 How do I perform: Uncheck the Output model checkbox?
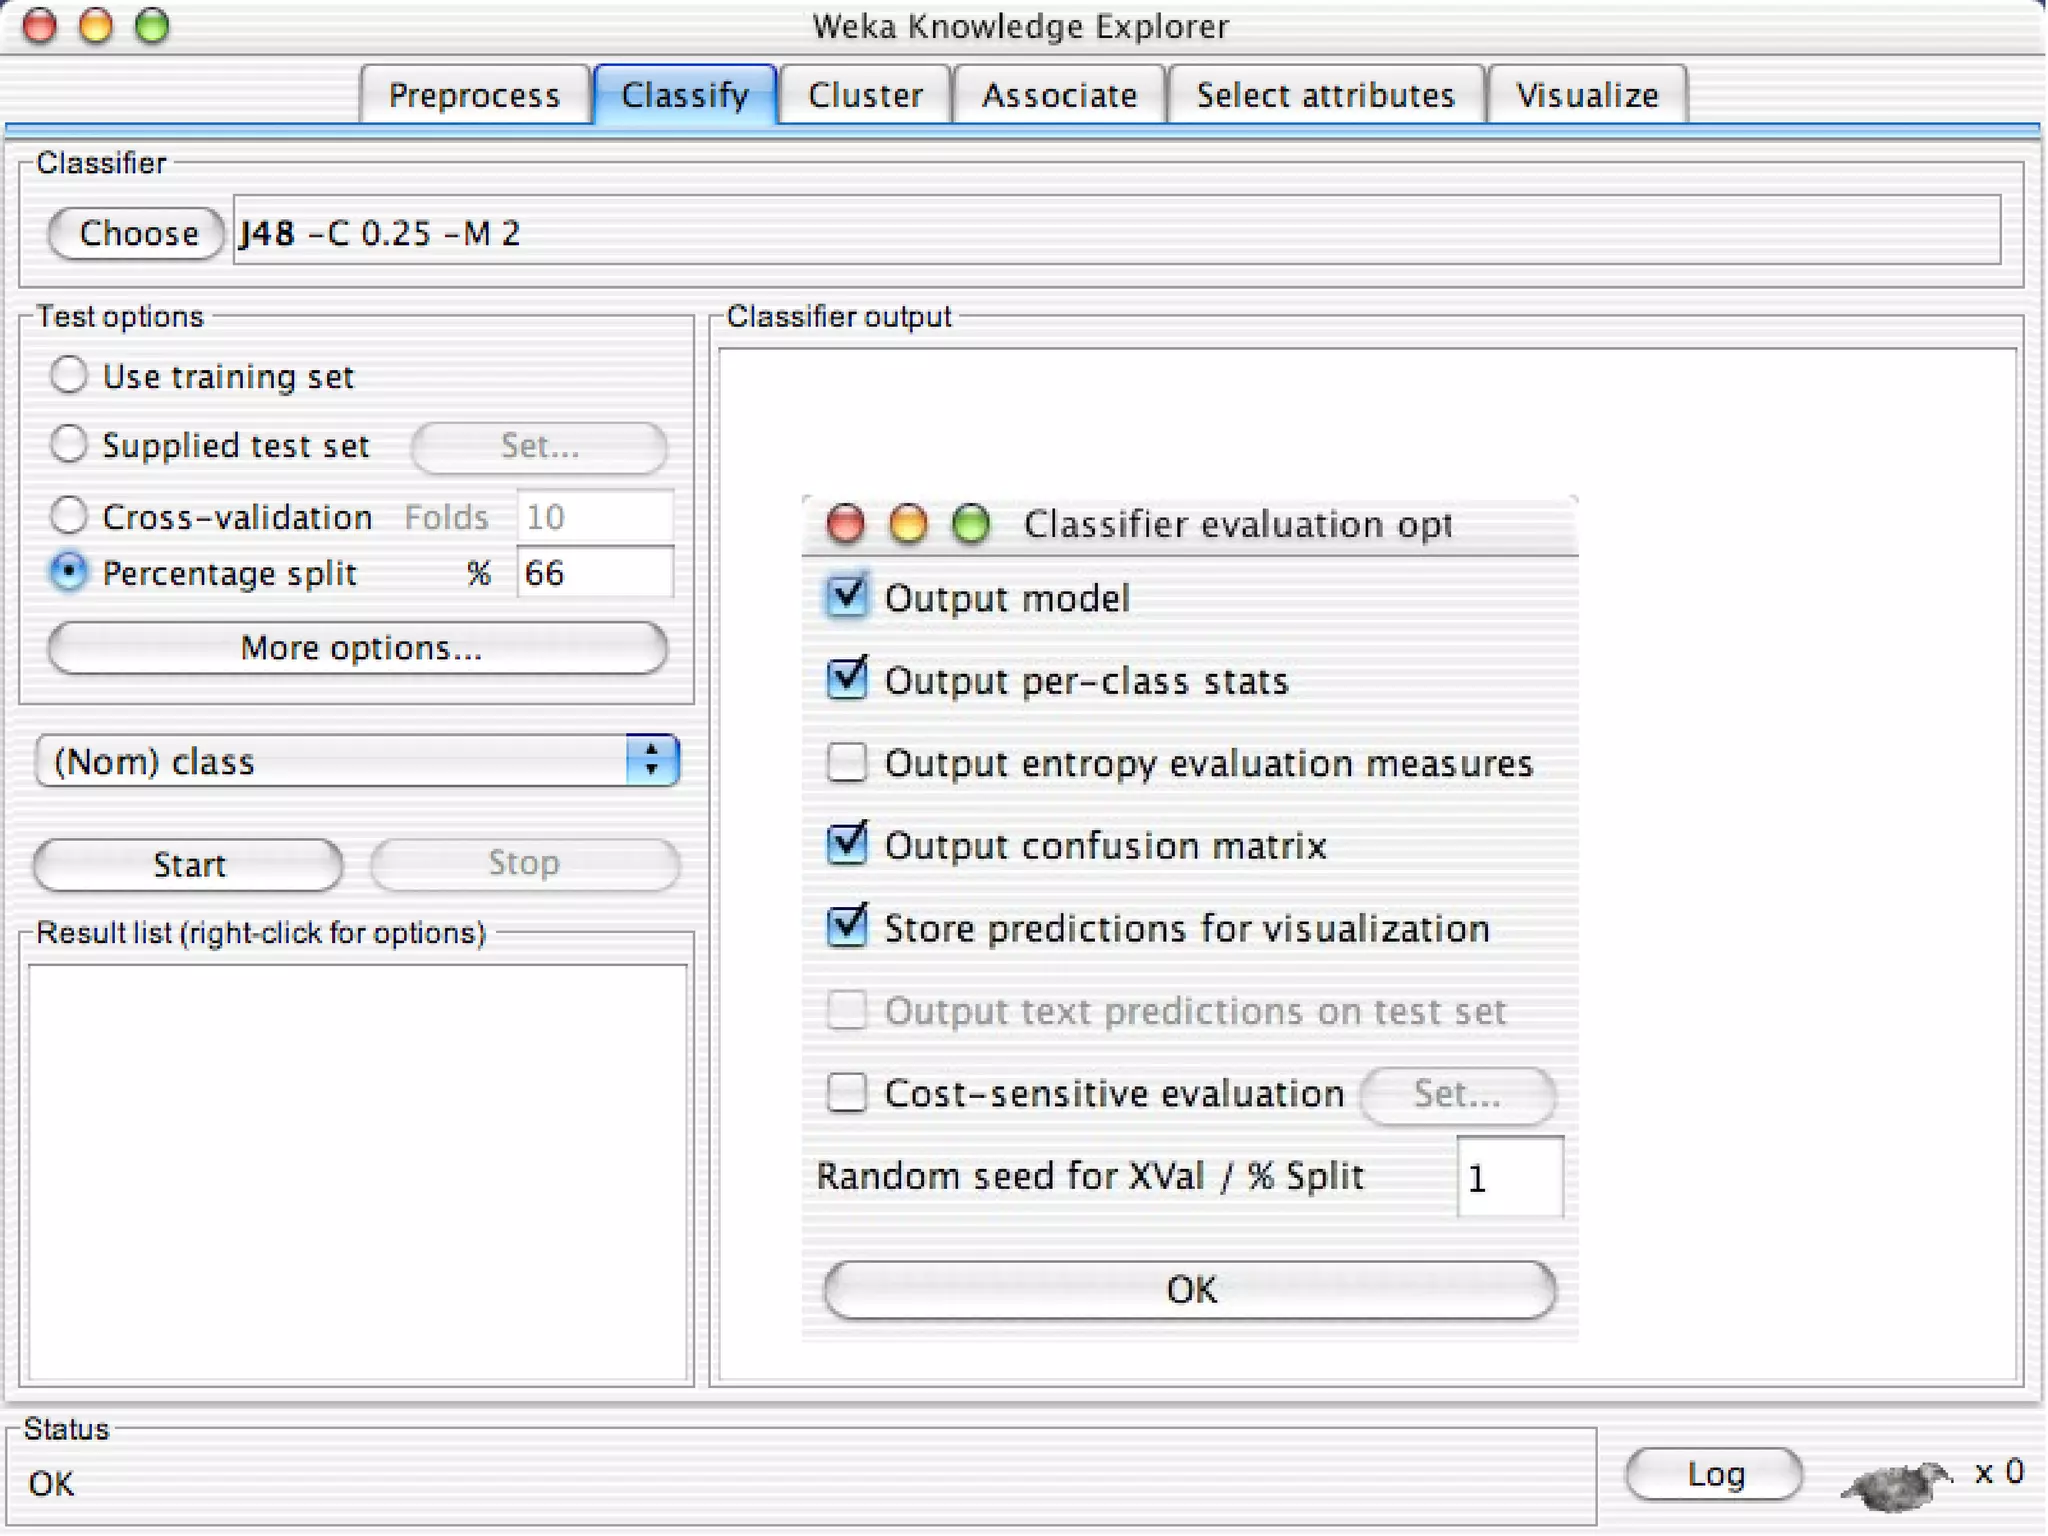tap(847, 598)
